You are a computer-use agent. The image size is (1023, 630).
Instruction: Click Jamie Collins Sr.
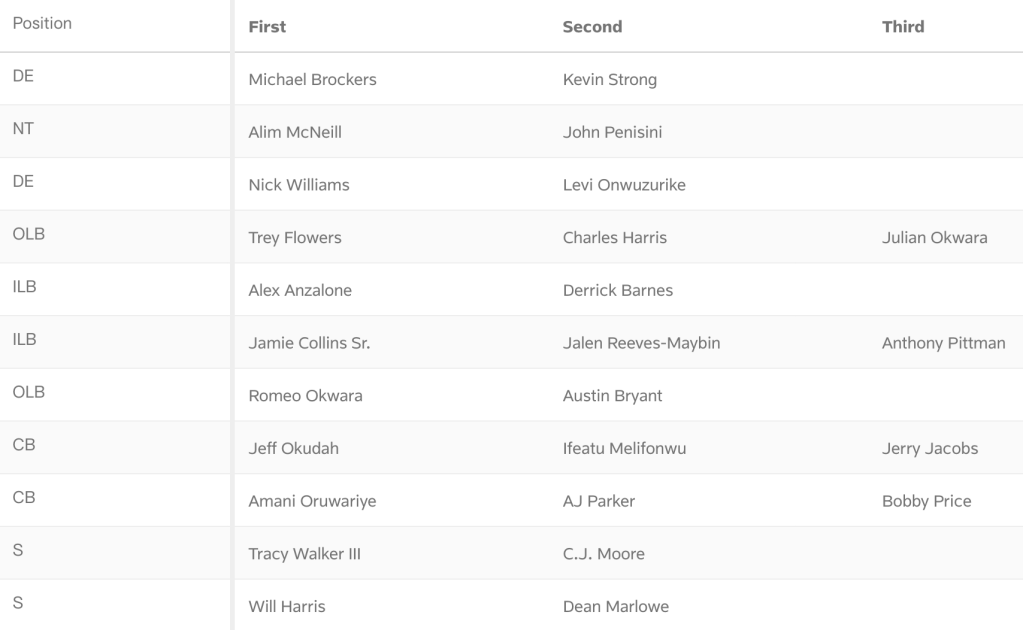309,344
